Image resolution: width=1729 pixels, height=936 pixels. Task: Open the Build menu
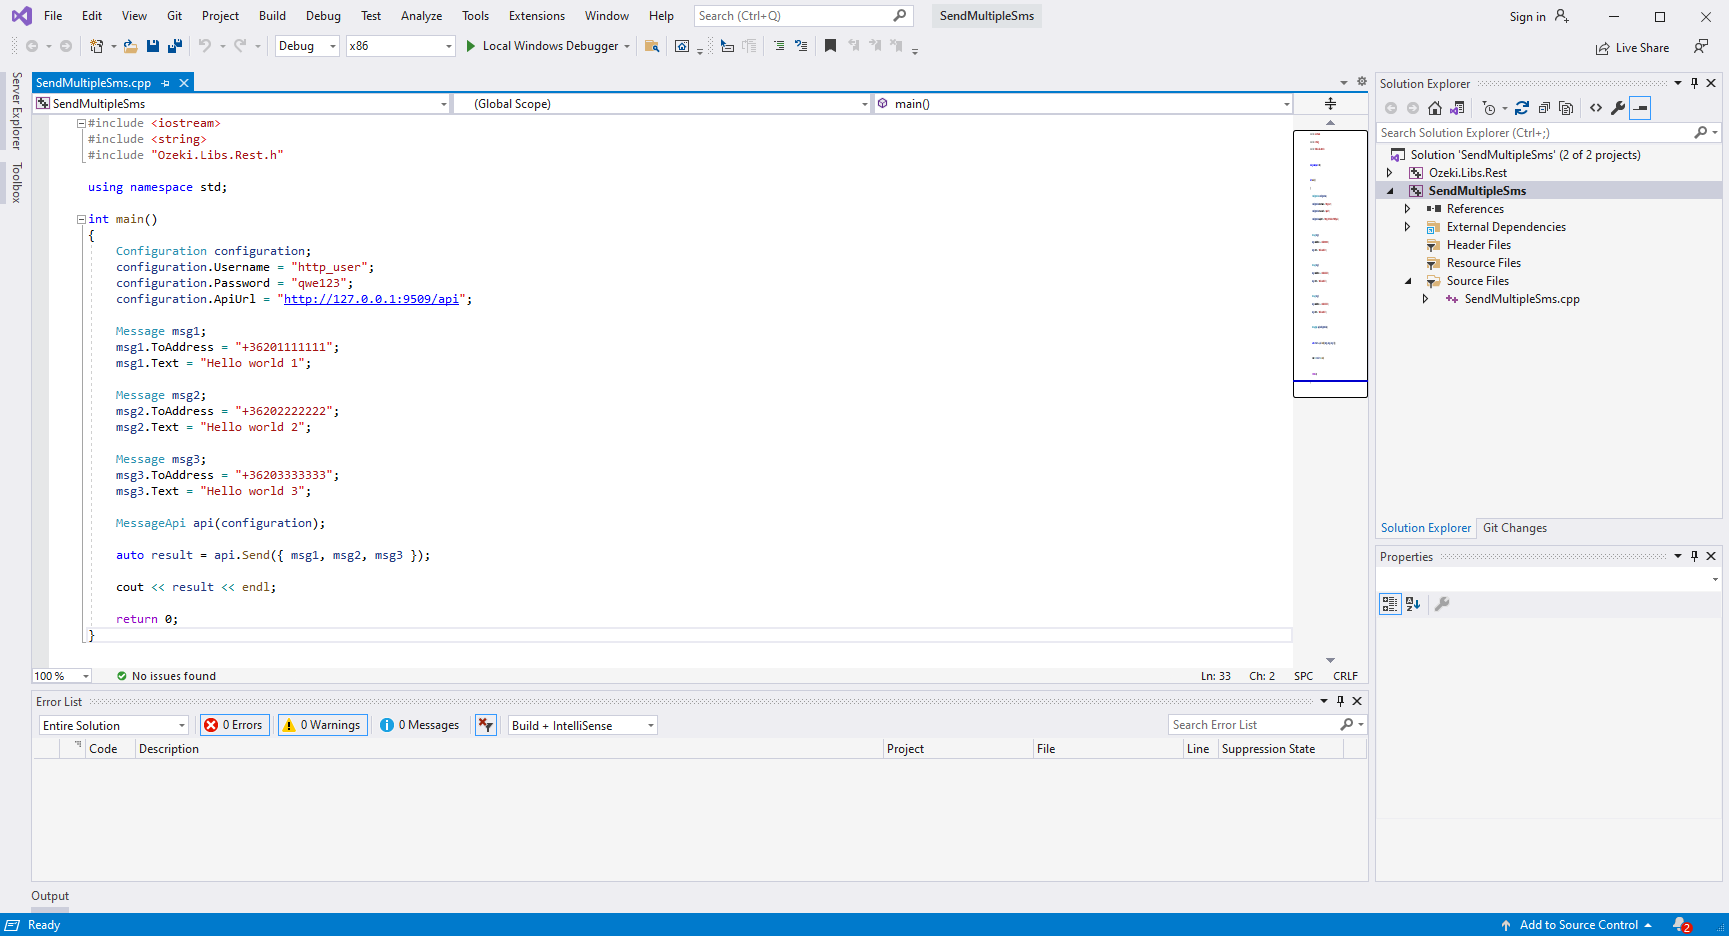tap(272, 16)
